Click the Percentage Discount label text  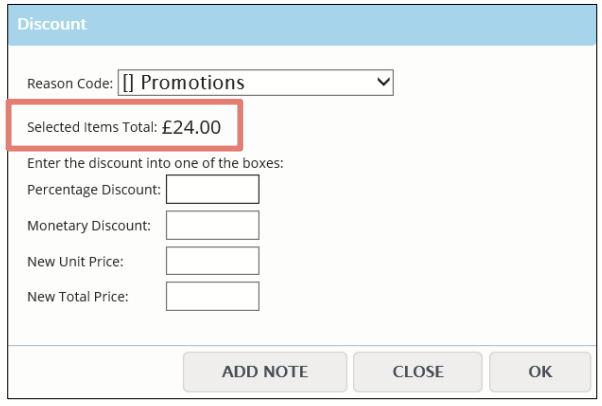click(x=94, y=190)
